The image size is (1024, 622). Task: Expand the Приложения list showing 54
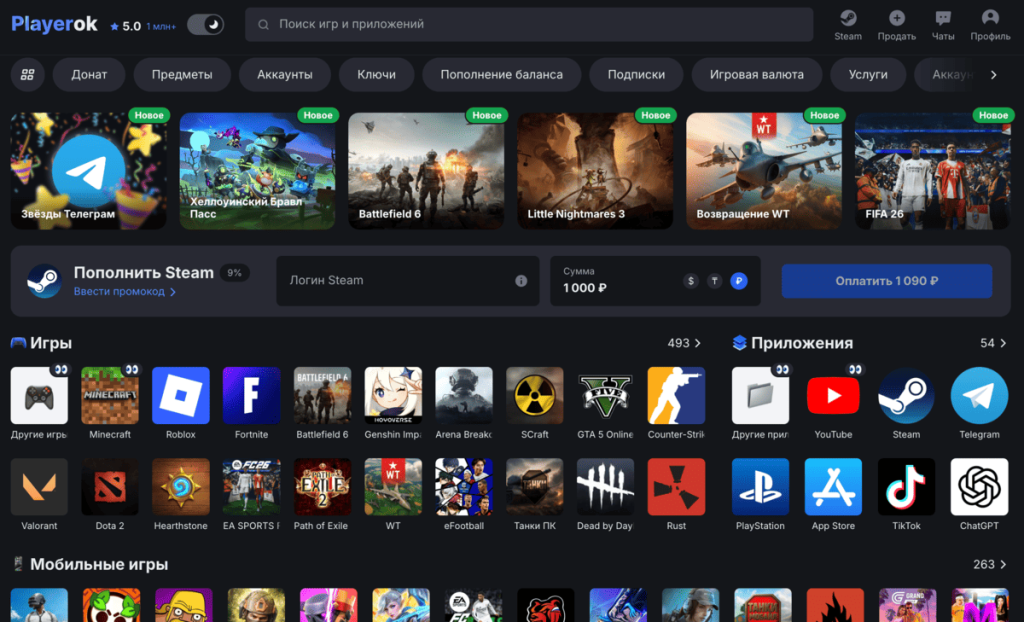pyautogui.click(x=994, y=343)
